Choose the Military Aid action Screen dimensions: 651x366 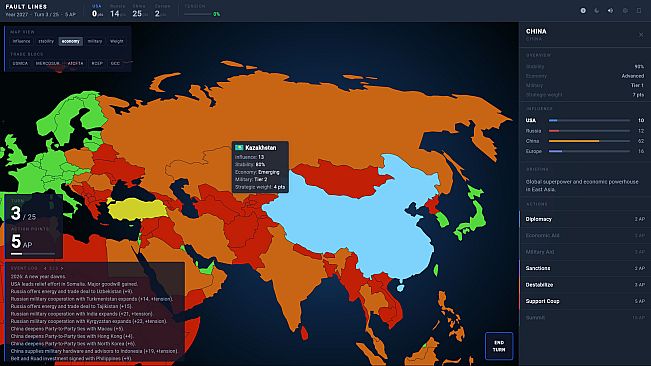point(585,252)
